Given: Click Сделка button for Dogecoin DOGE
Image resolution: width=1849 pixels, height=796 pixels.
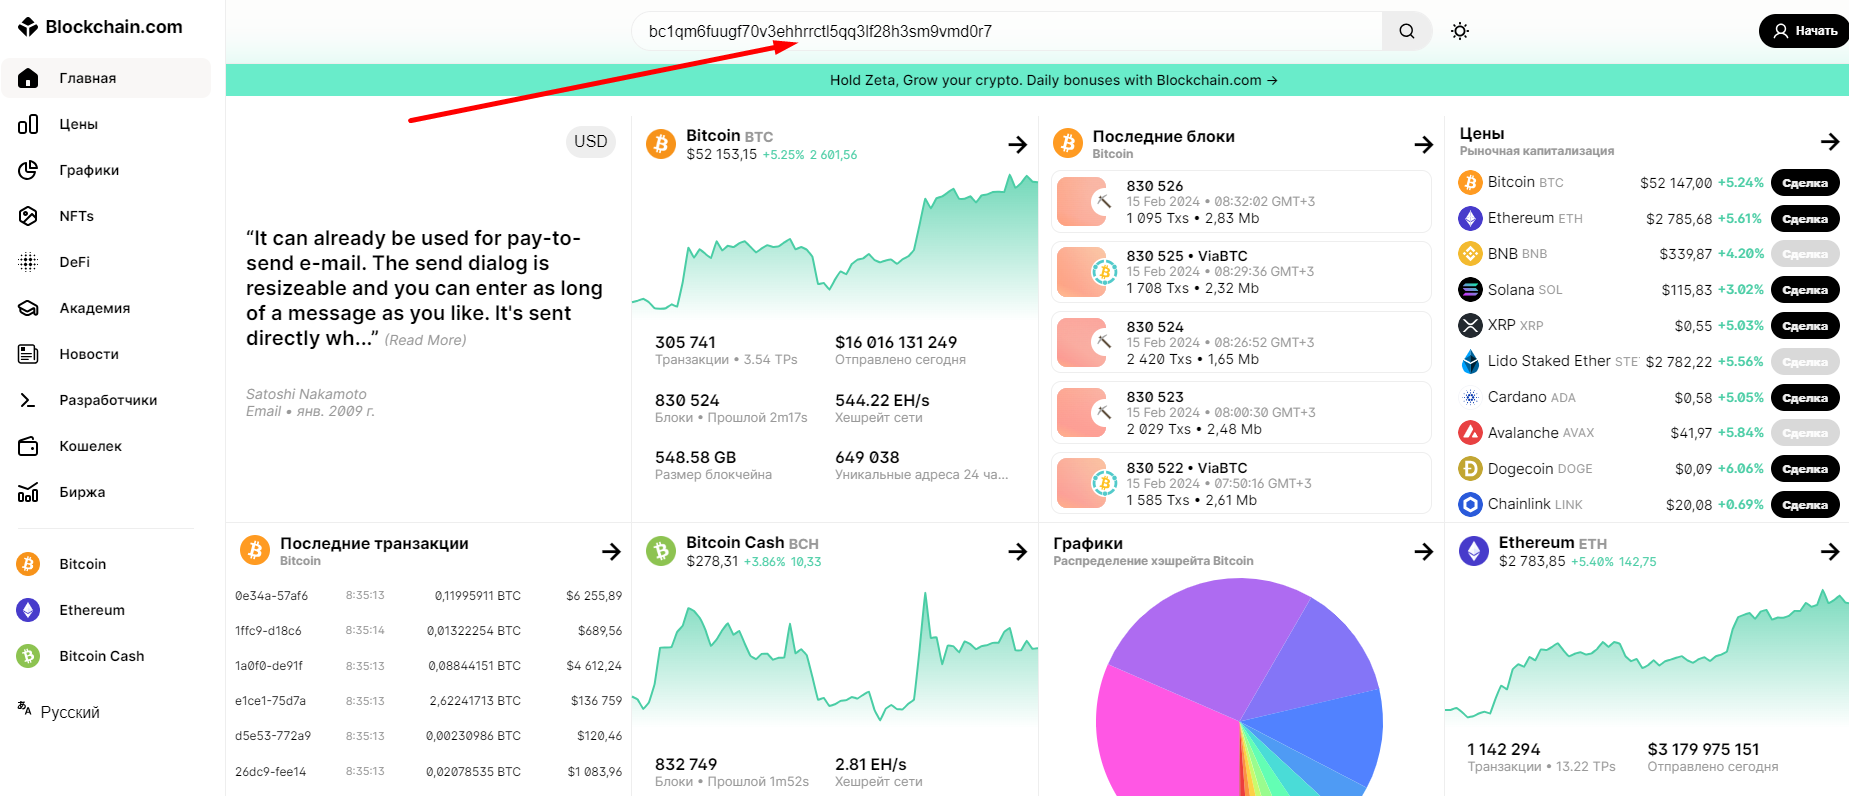Looking at the screenshot, I should 1805,469.
